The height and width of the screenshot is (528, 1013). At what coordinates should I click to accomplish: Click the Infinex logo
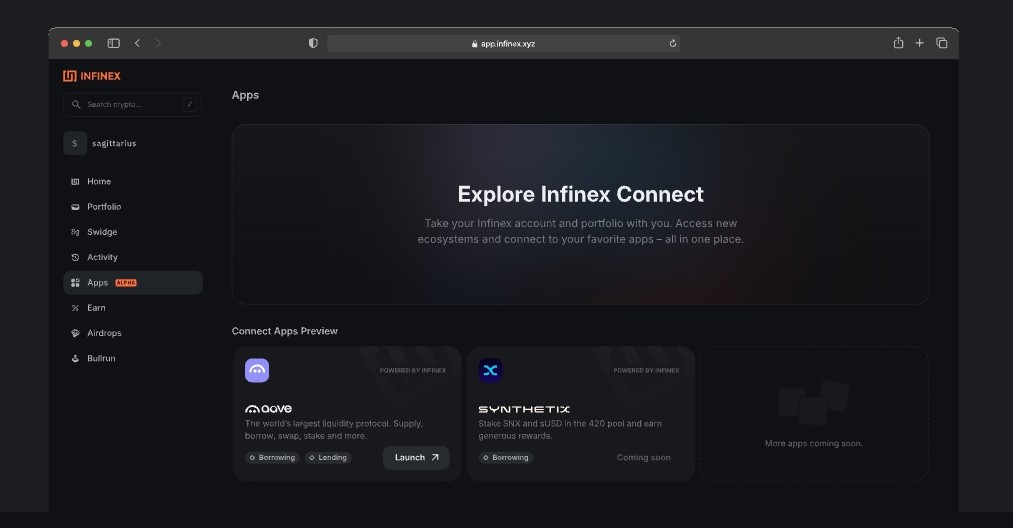(92, 76)
